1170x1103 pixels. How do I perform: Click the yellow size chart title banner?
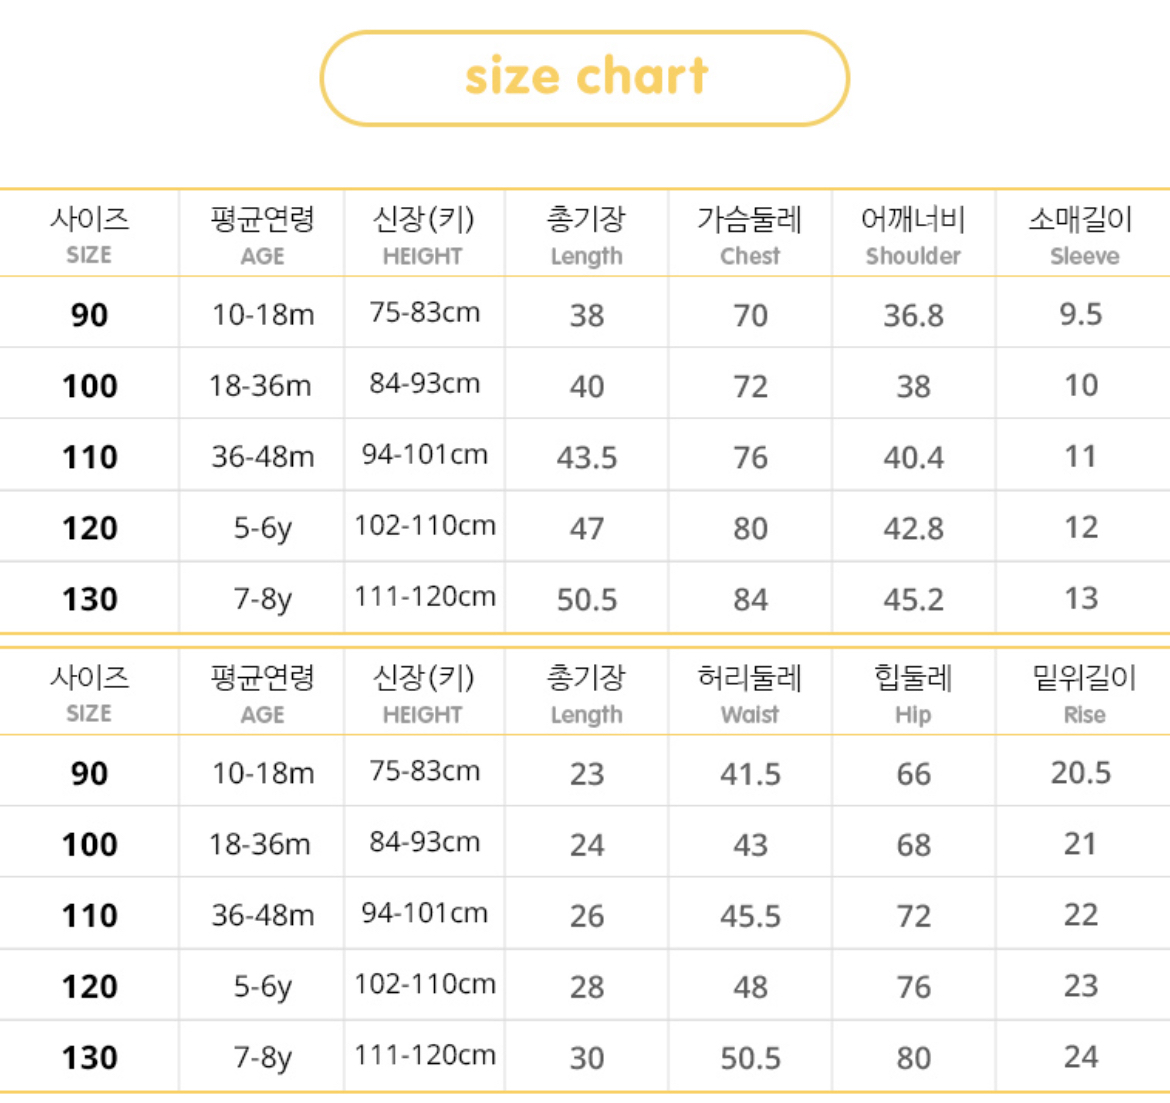tap(585, 78)
